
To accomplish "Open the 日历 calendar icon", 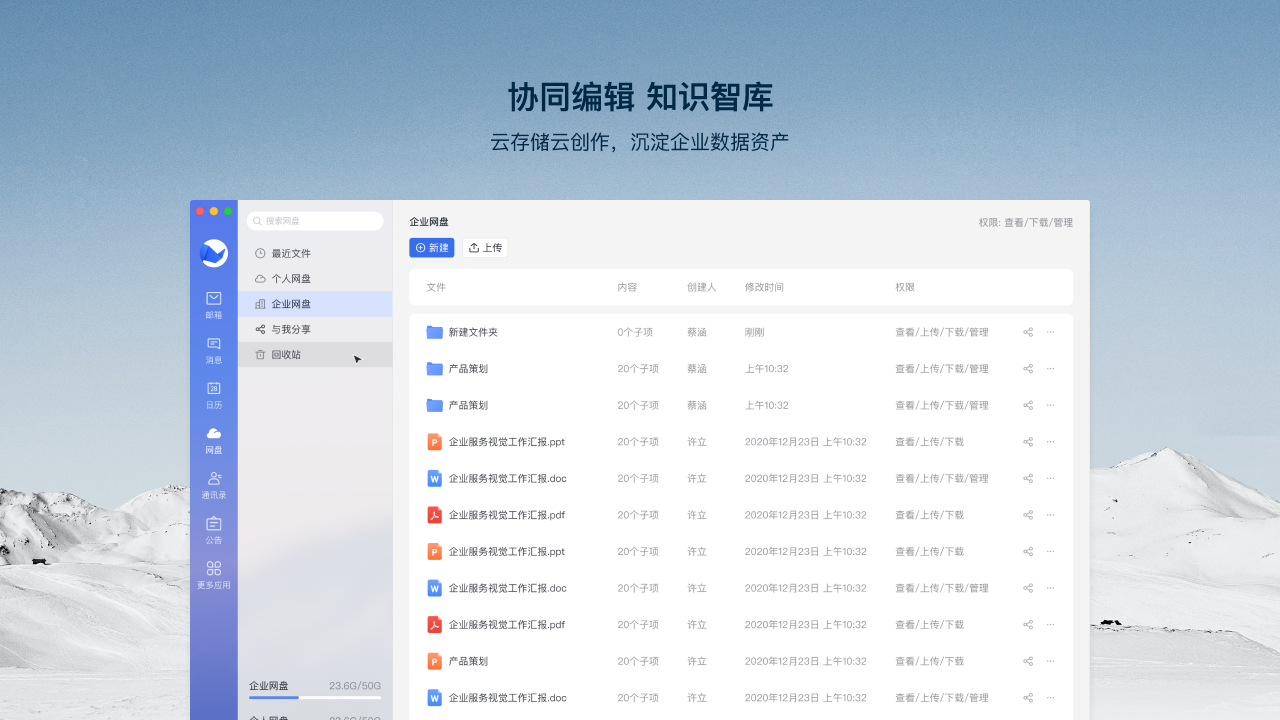I will 214,389.
